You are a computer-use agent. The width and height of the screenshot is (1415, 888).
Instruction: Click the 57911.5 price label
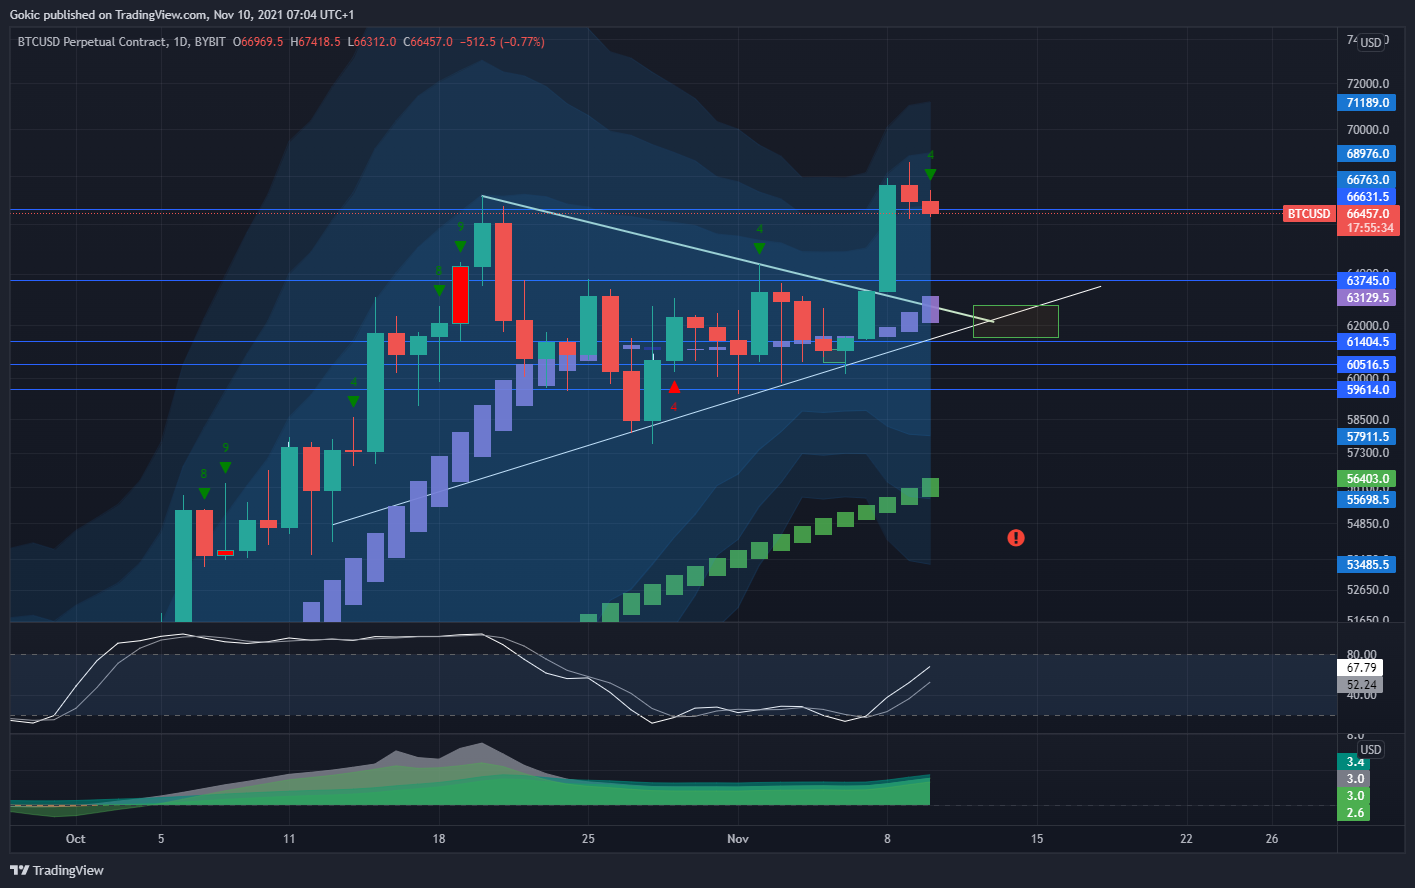coord(1367,437)
